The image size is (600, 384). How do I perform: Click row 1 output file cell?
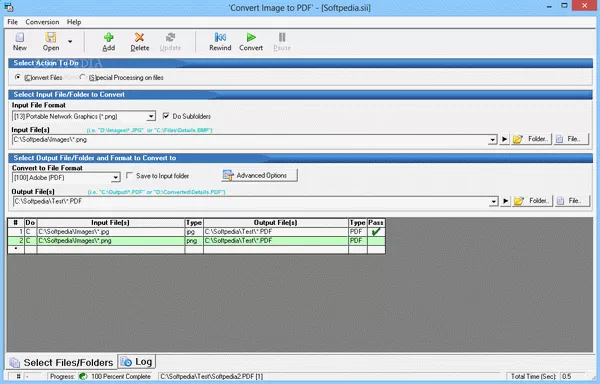276,232
